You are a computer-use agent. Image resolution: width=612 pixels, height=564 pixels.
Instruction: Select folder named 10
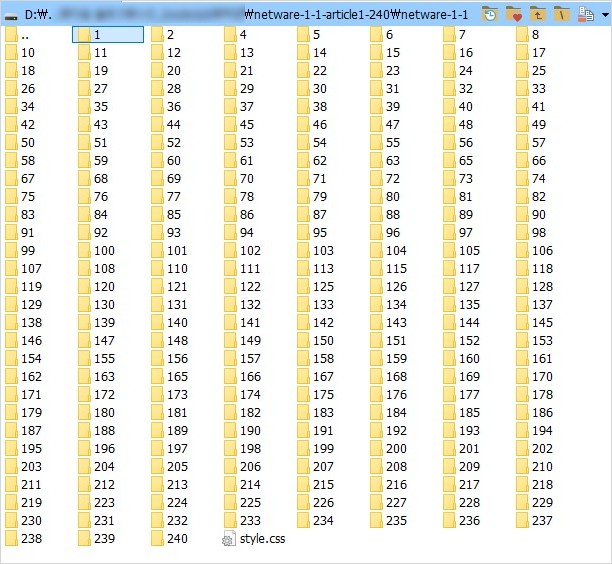(x=20, y=53)
